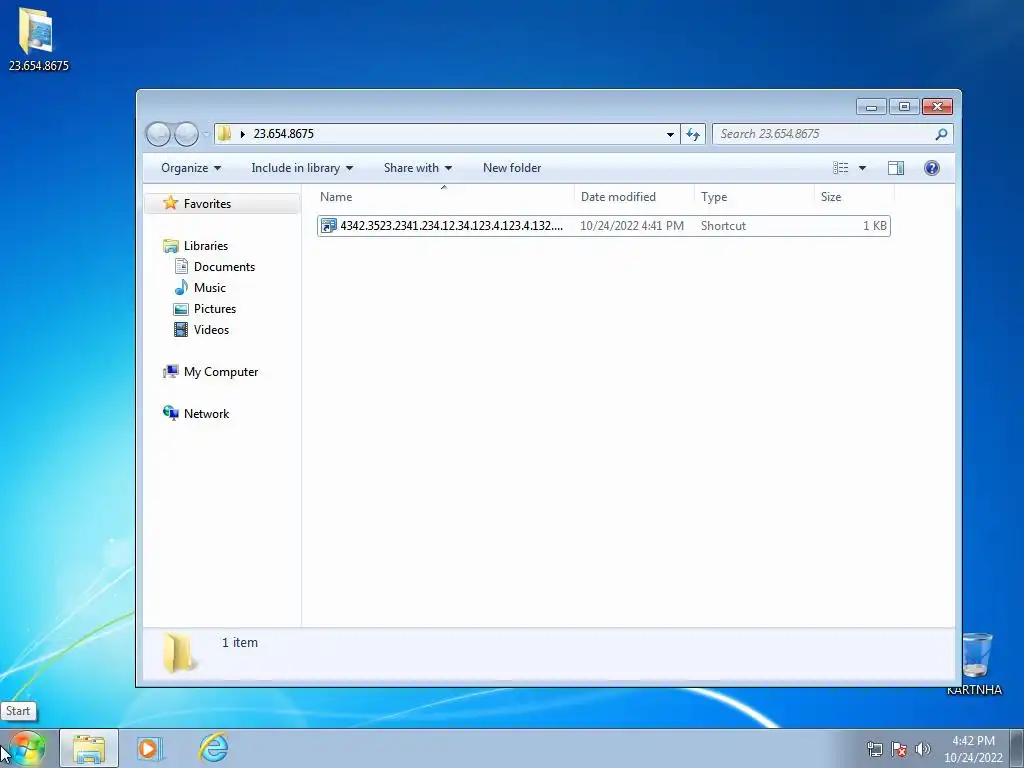Create a New folder

pyautogui.click(x=512, y=168)
